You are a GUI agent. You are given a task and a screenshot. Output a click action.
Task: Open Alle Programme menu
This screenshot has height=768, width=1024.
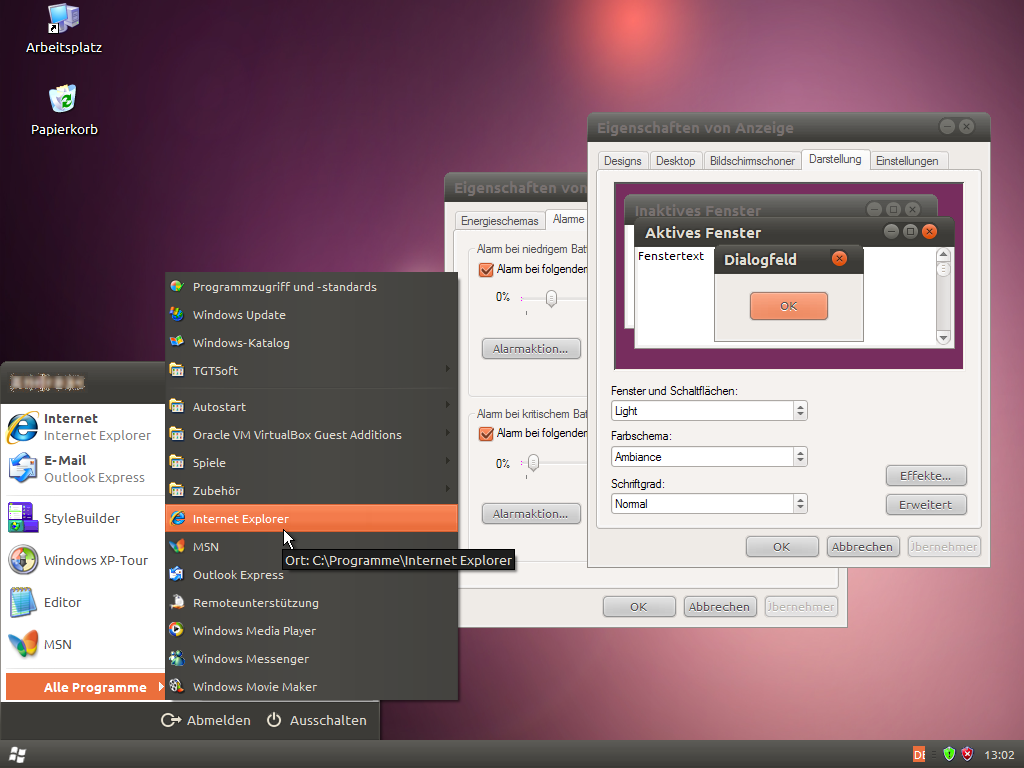(86, 687)
